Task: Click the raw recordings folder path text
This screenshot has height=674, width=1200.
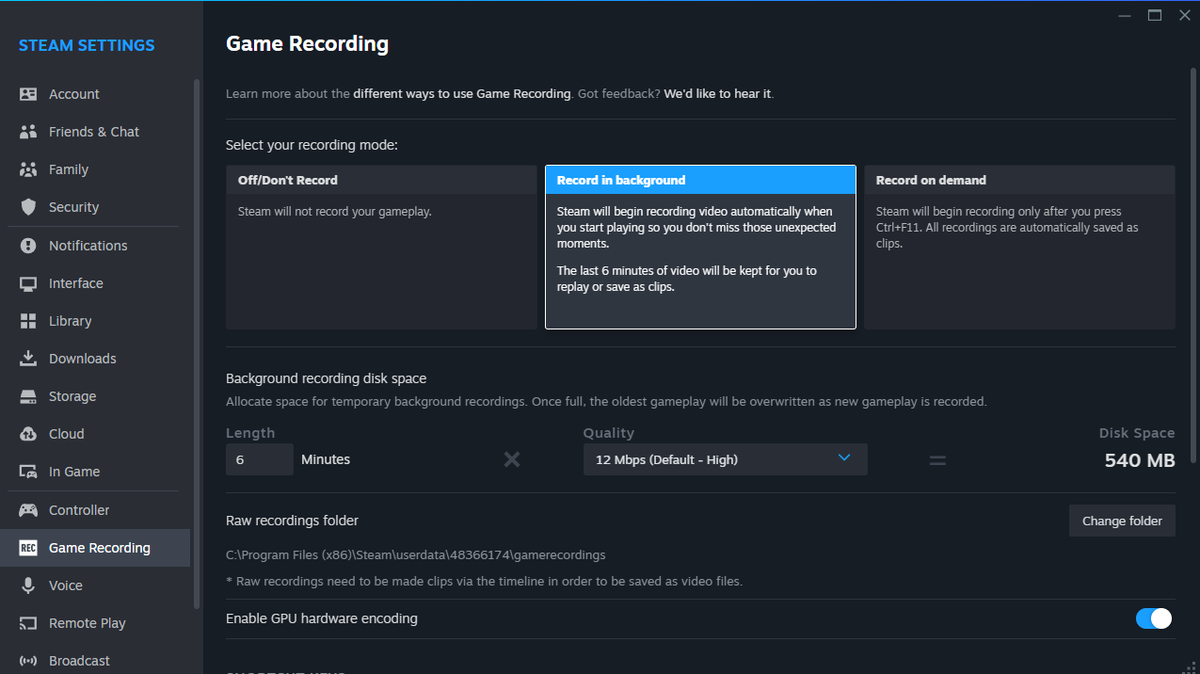Action: (x=415, y=554)
